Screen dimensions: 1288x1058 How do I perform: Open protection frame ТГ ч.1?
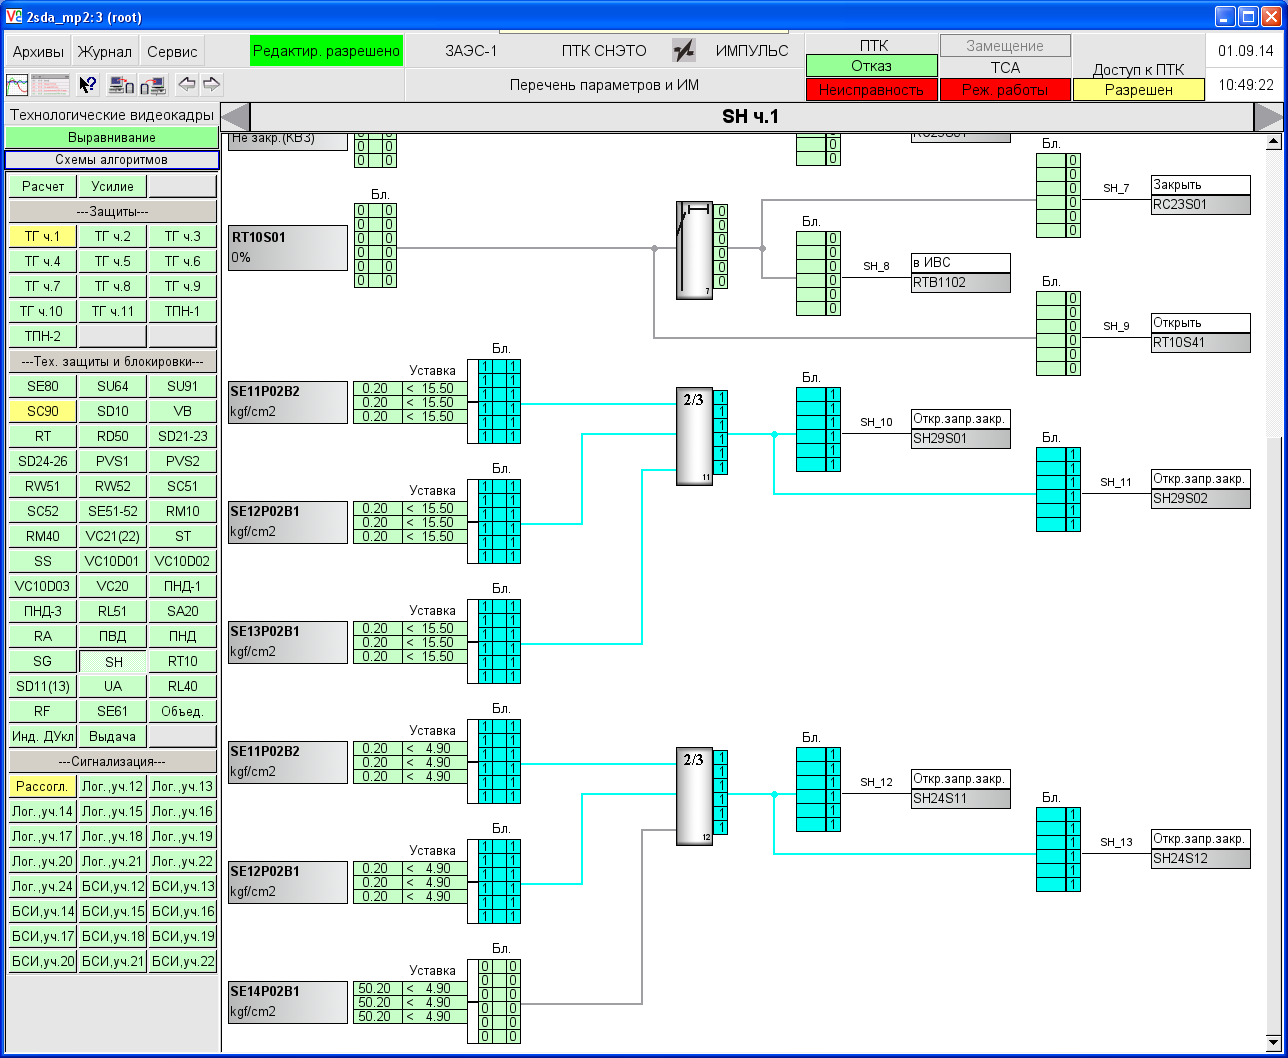click(x=43, y=236)
